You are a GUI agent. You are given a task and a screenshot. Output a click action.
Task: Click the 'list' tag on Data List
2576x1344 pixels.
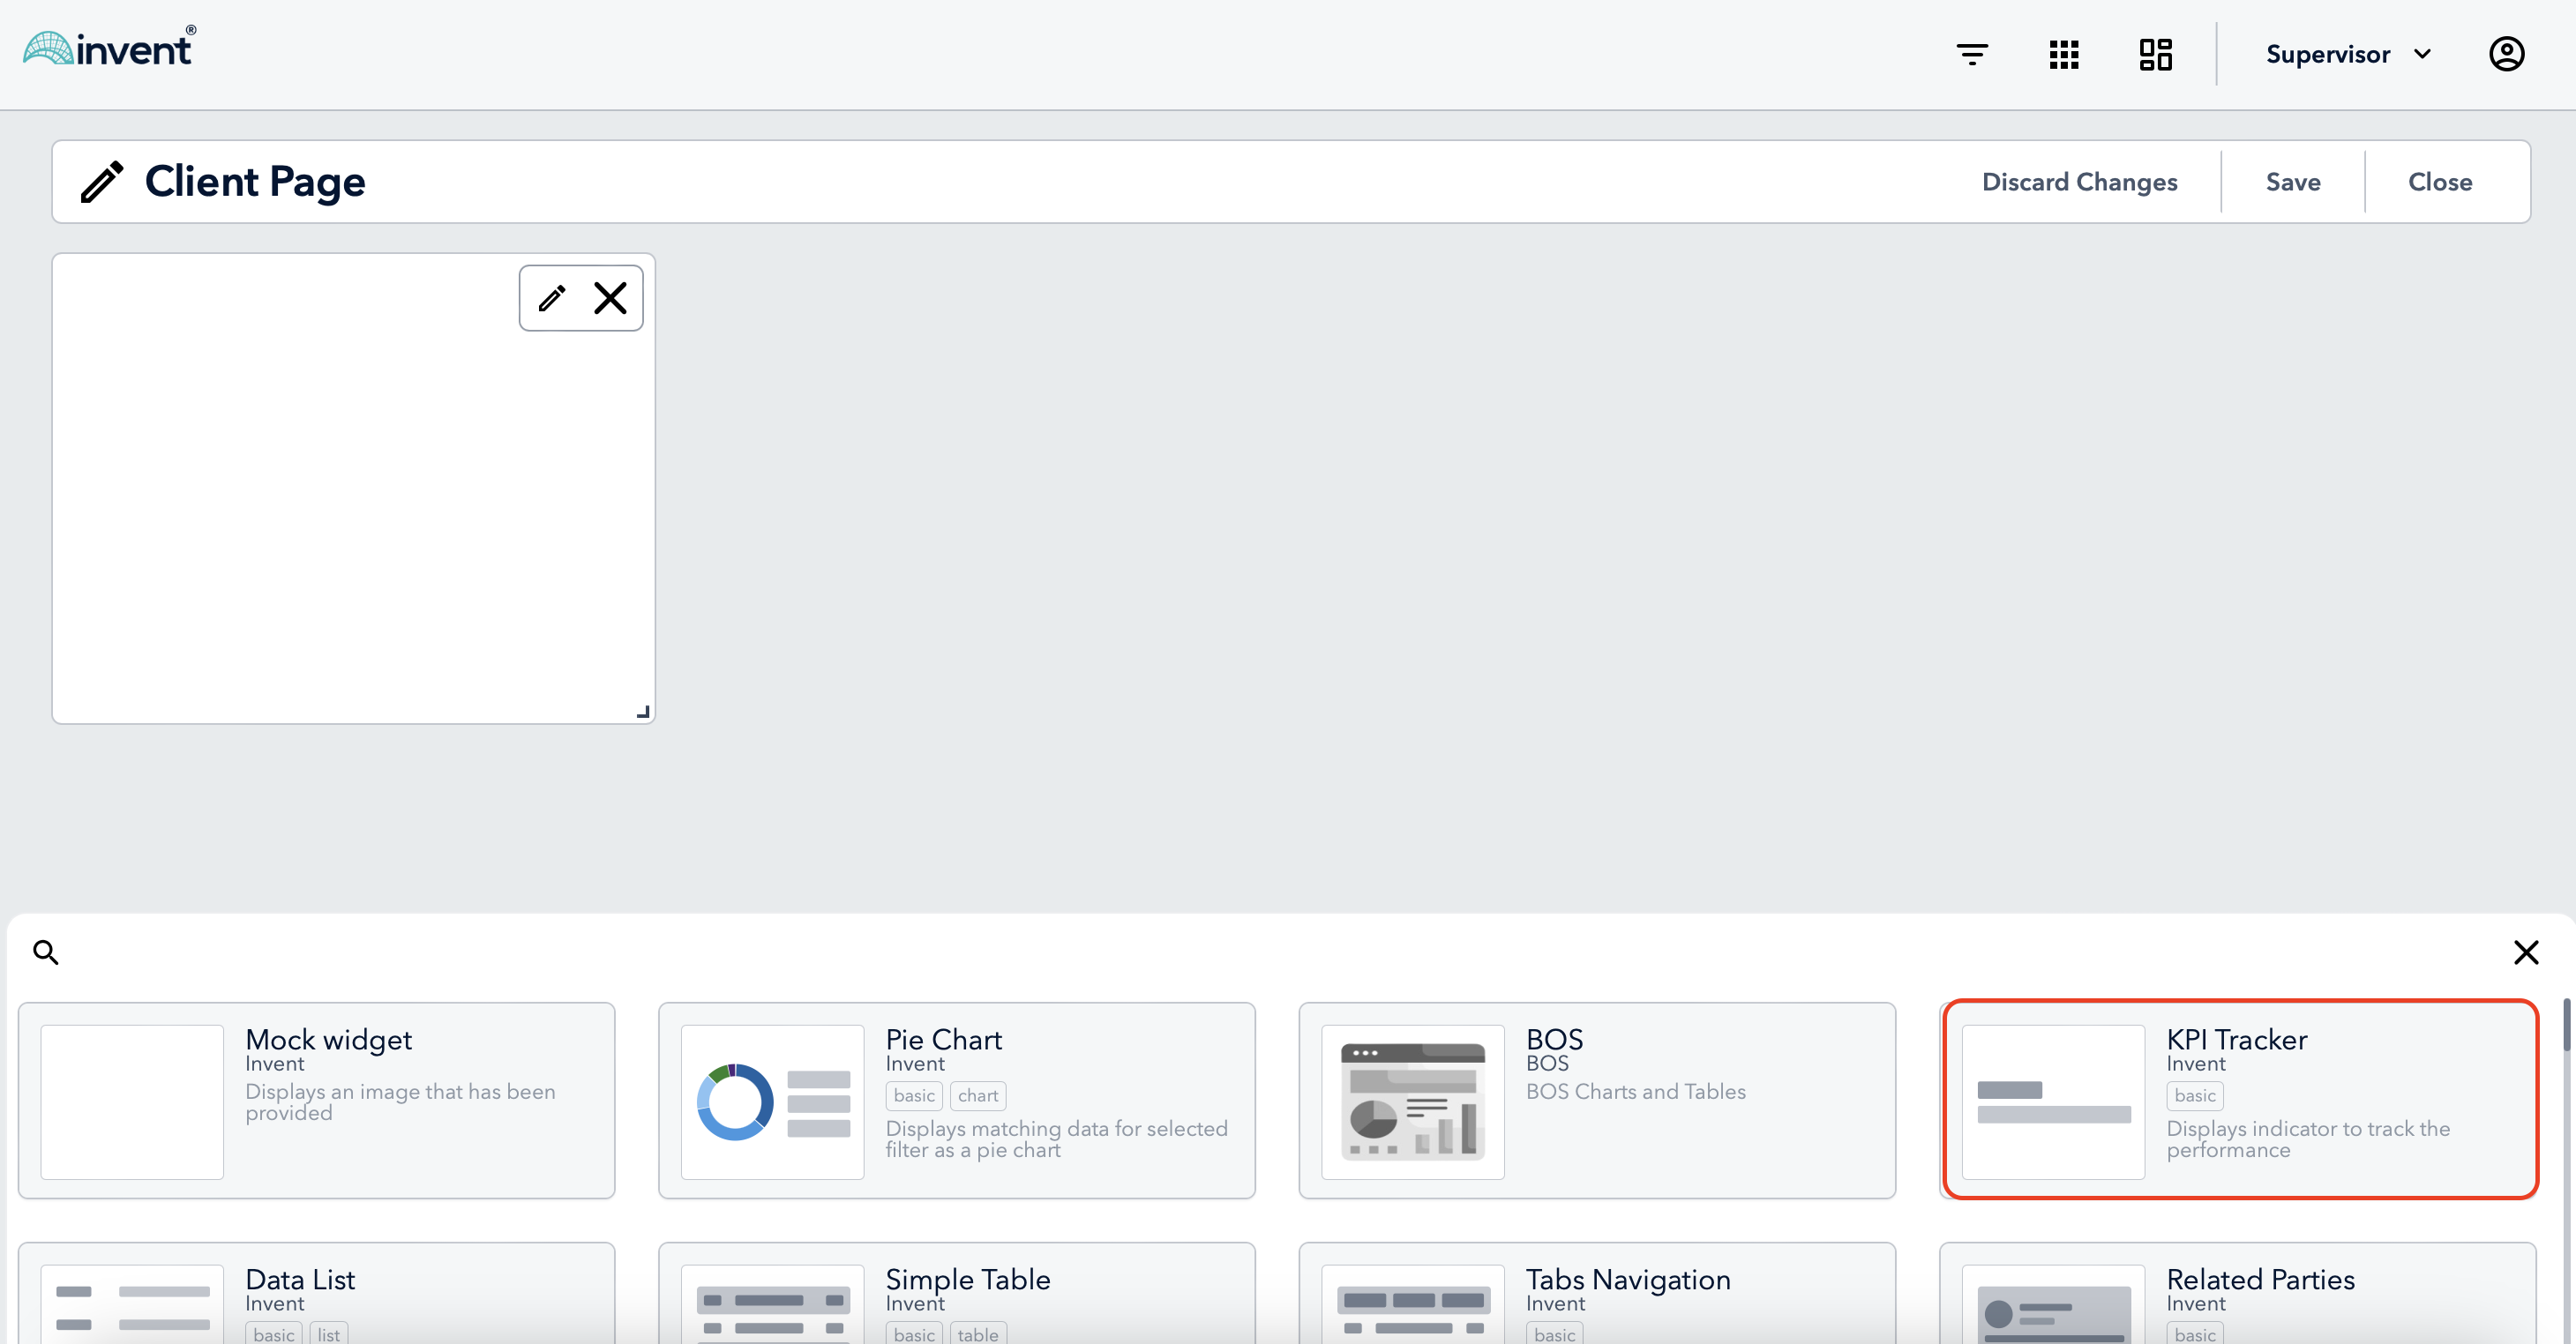click(x=329, y=1334)
